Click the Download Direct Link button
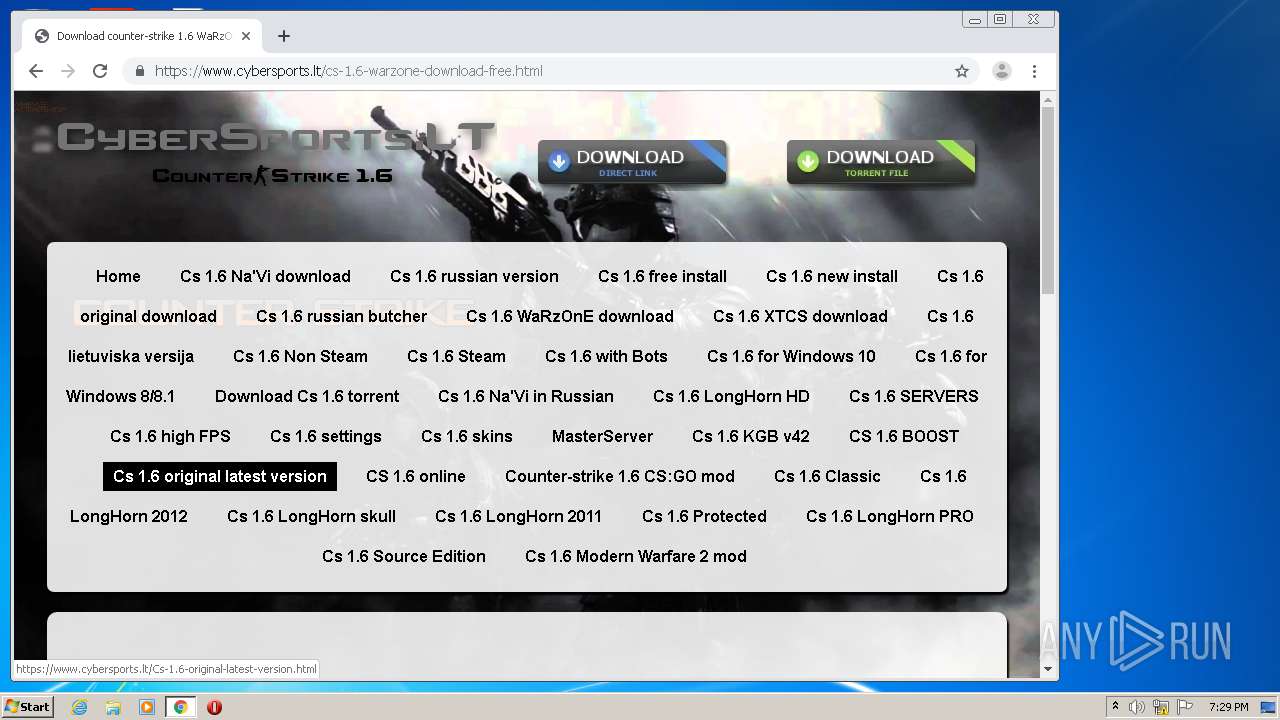This screenshot has height=720, width=1280. point(632,162)
